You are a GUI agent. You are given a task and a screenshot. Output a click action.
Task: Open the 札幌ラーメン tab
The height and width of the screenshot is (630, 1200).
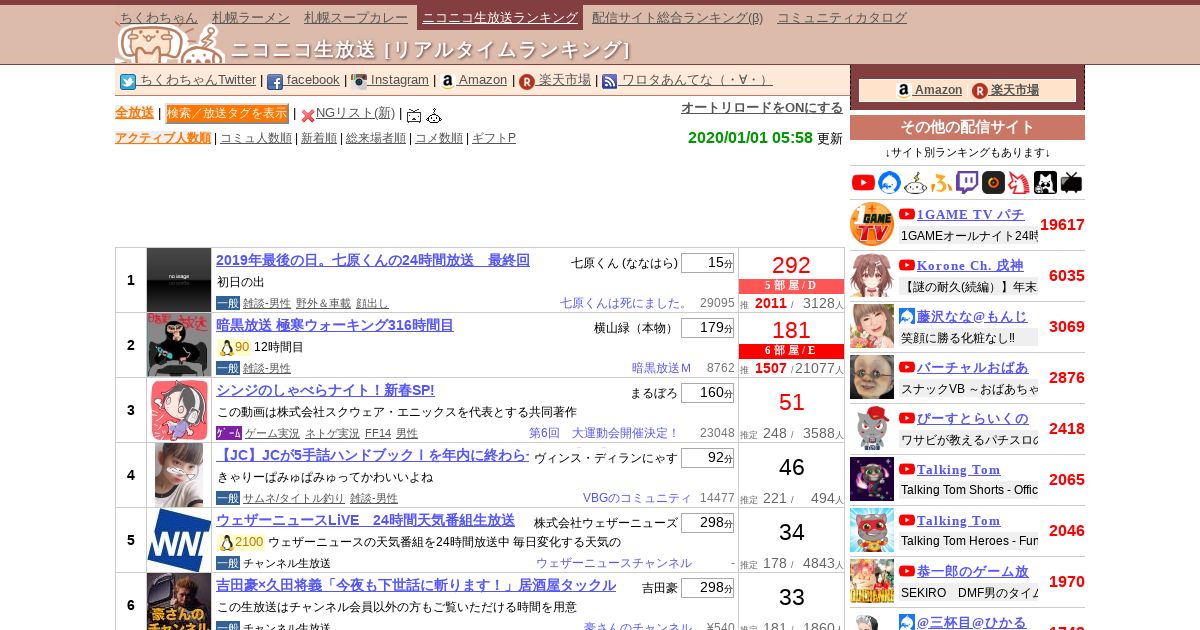click(251, 17)
